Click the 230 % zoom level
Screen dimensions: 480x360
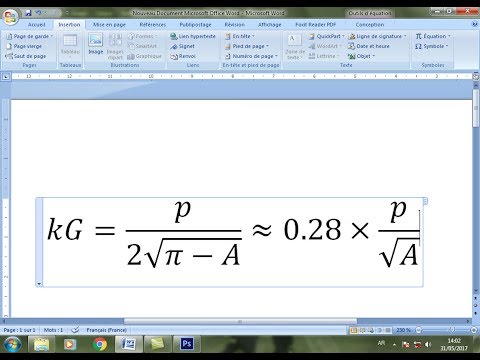coord(403,330)
